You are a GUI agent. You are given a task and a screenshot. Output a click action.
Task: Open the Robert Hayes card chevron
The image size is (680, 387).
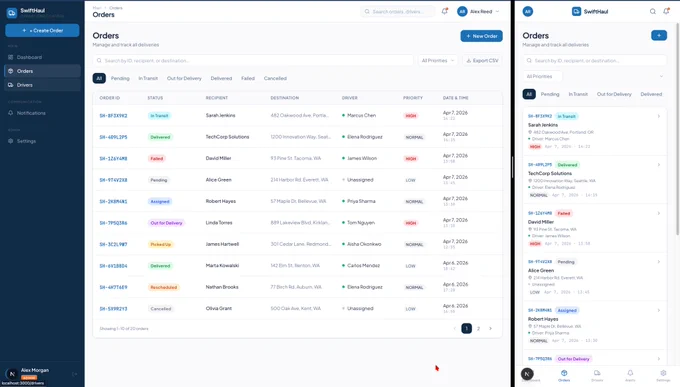(659, 311)
